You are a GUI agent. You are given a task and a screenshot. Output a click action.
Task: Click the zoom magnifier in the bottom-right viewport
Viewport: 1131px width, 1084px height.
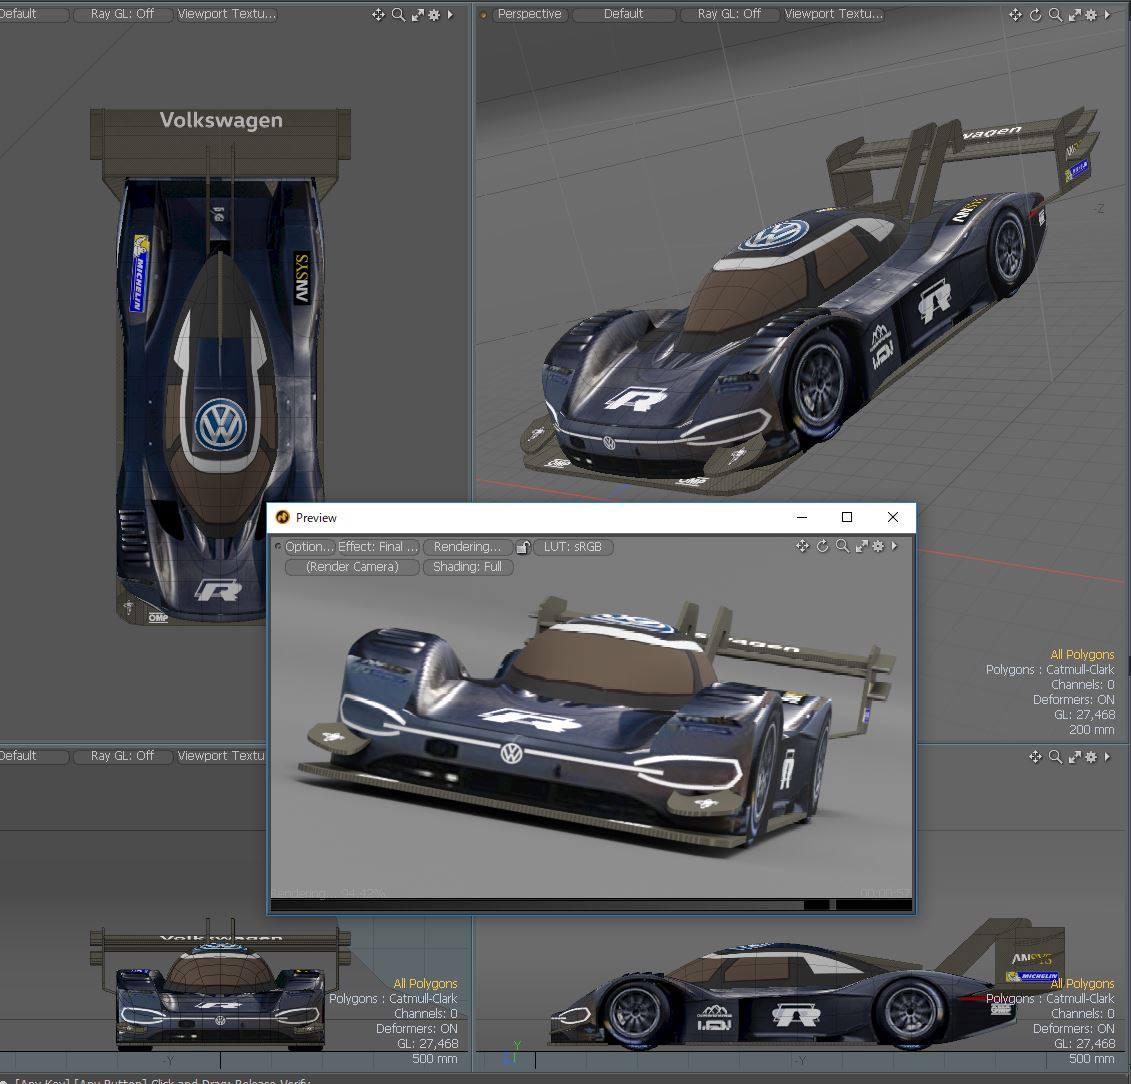pos(1055,757)
